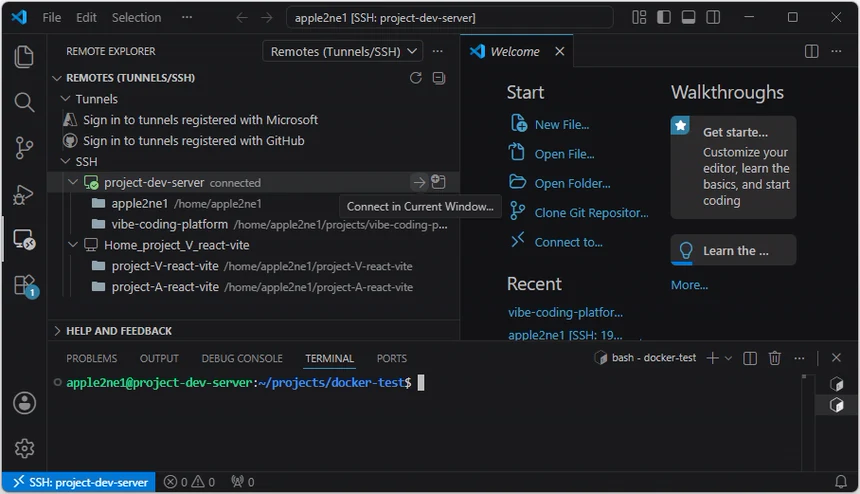Open the terminal launch profile dropdown arrow
Screen dimensions: 860x494
pyautogui.click(x=728, y=359)
